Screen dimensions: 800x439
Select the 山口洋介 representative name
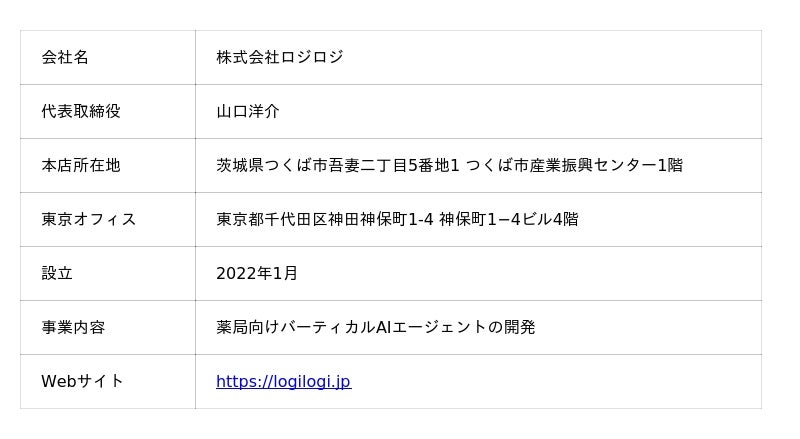click(x=248, y=111)
